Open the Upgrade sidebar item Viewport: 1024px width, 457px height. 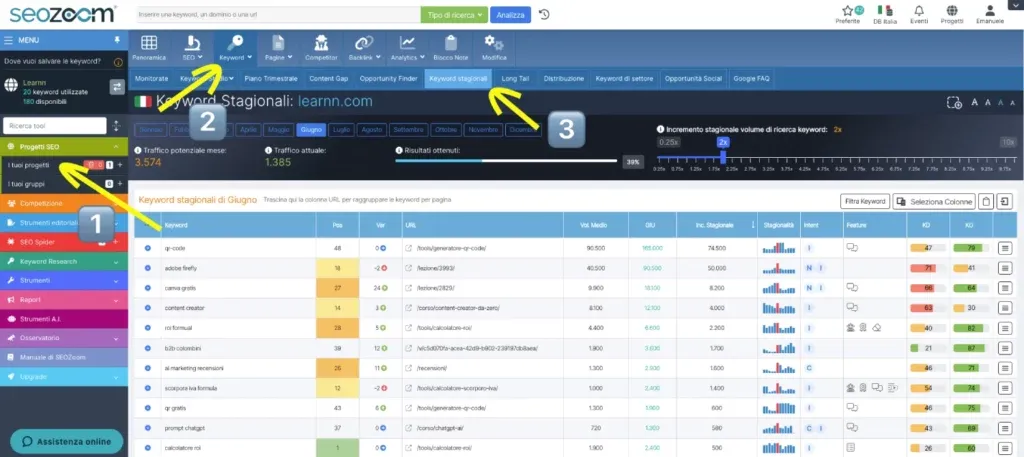[64, 377]
